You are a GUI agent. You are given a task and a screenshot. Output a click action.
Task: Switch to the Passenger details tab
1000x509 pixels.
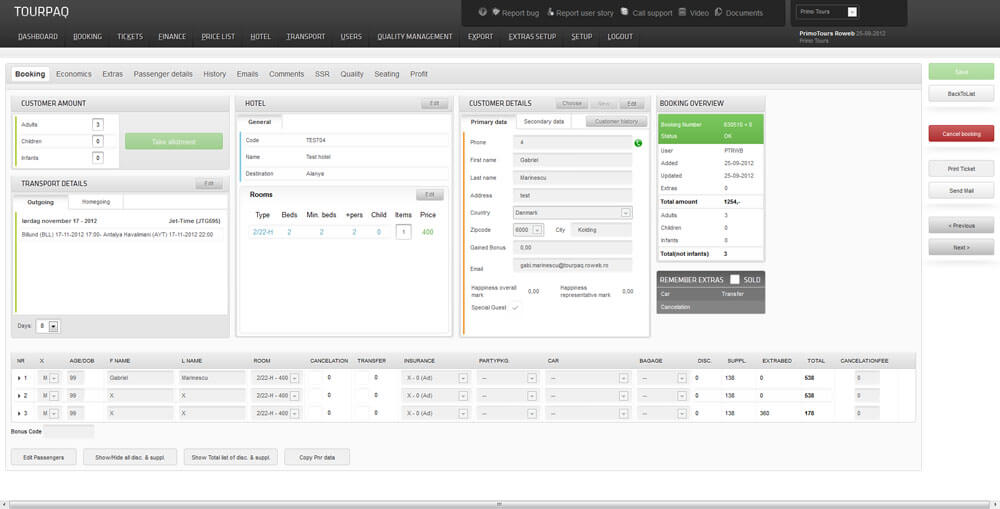point(163,74)
